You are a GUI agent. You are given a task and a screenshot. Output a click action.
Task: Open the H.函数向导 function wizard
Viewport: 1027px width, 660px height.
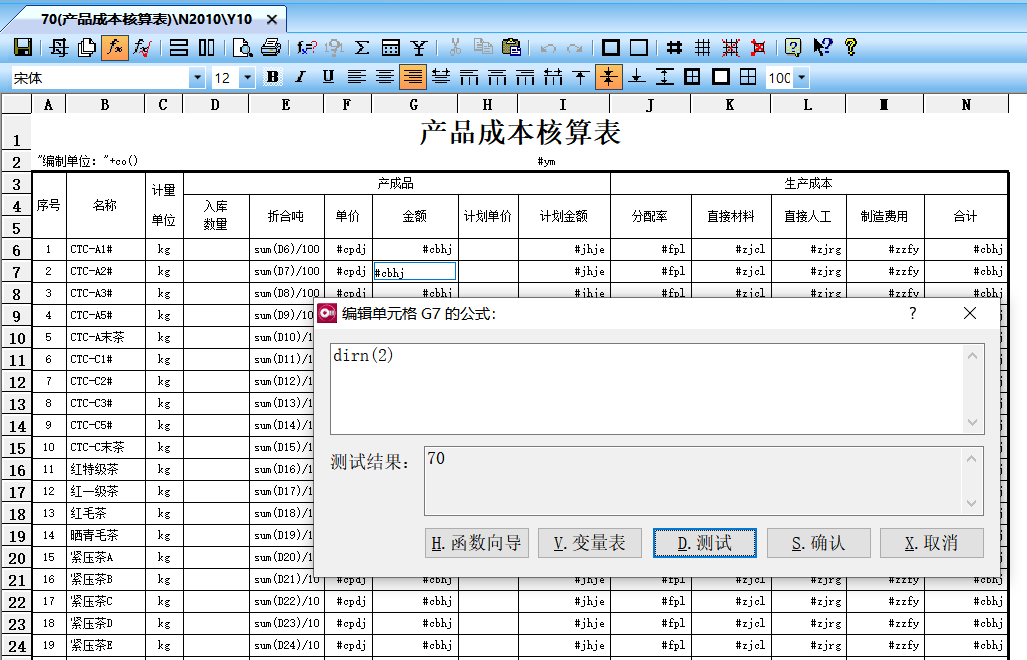point(476,543)
